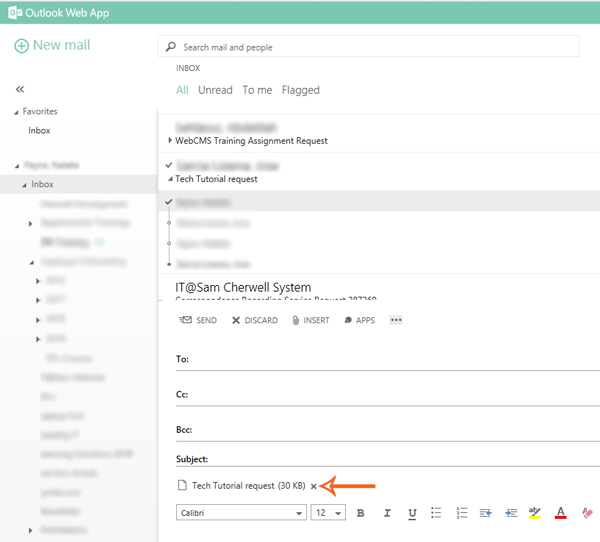
Task: Select the Tech Tutorial request subject line
Action: (216, 179)
